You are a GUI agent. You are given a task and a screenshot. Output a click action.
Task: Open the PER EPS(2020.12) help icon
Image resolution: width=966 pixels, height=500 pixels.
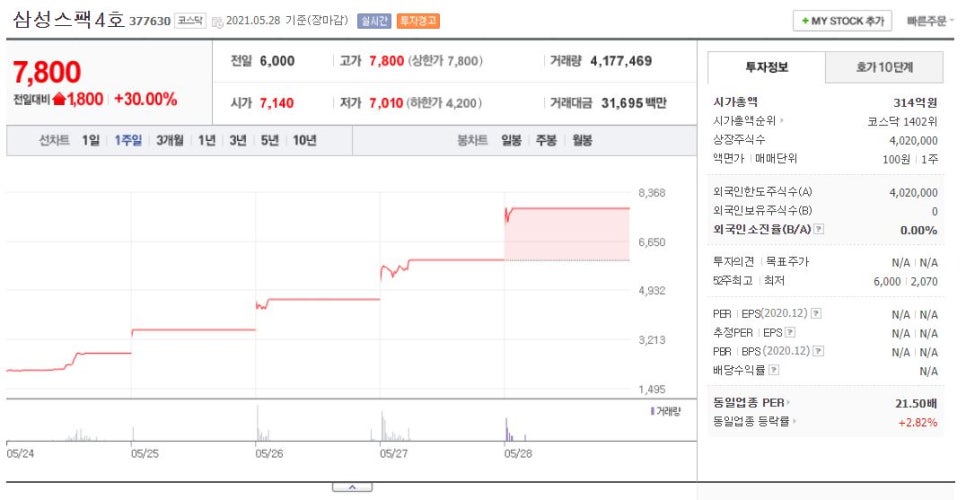pyautogui.click(x=816, y=313)
